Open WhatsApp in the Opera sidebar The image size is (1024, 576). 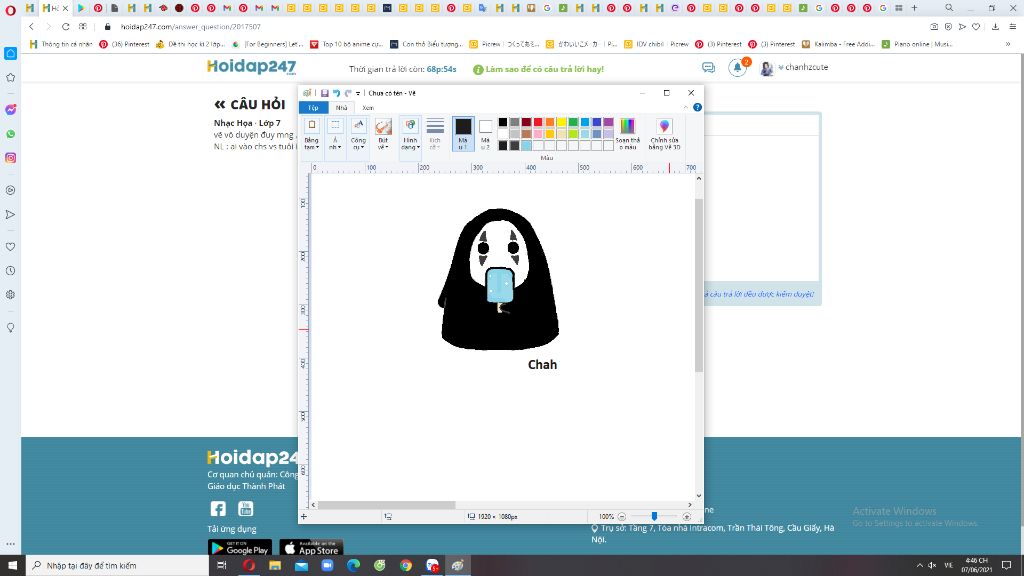10,134
